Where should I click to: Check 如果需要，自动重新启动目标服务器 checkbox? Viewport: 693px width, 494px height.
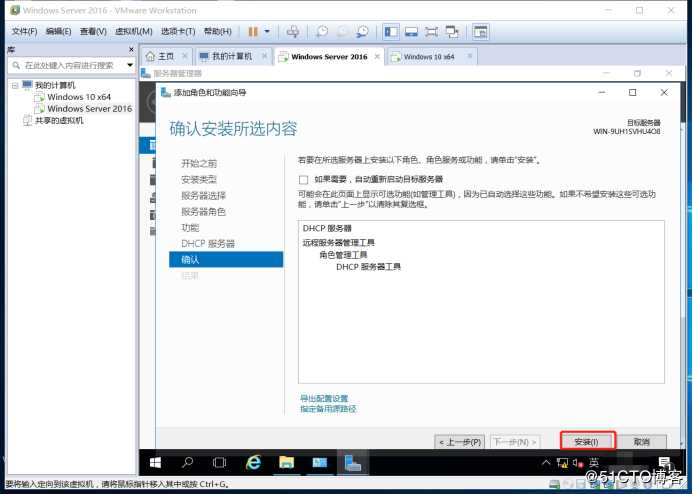303,179
